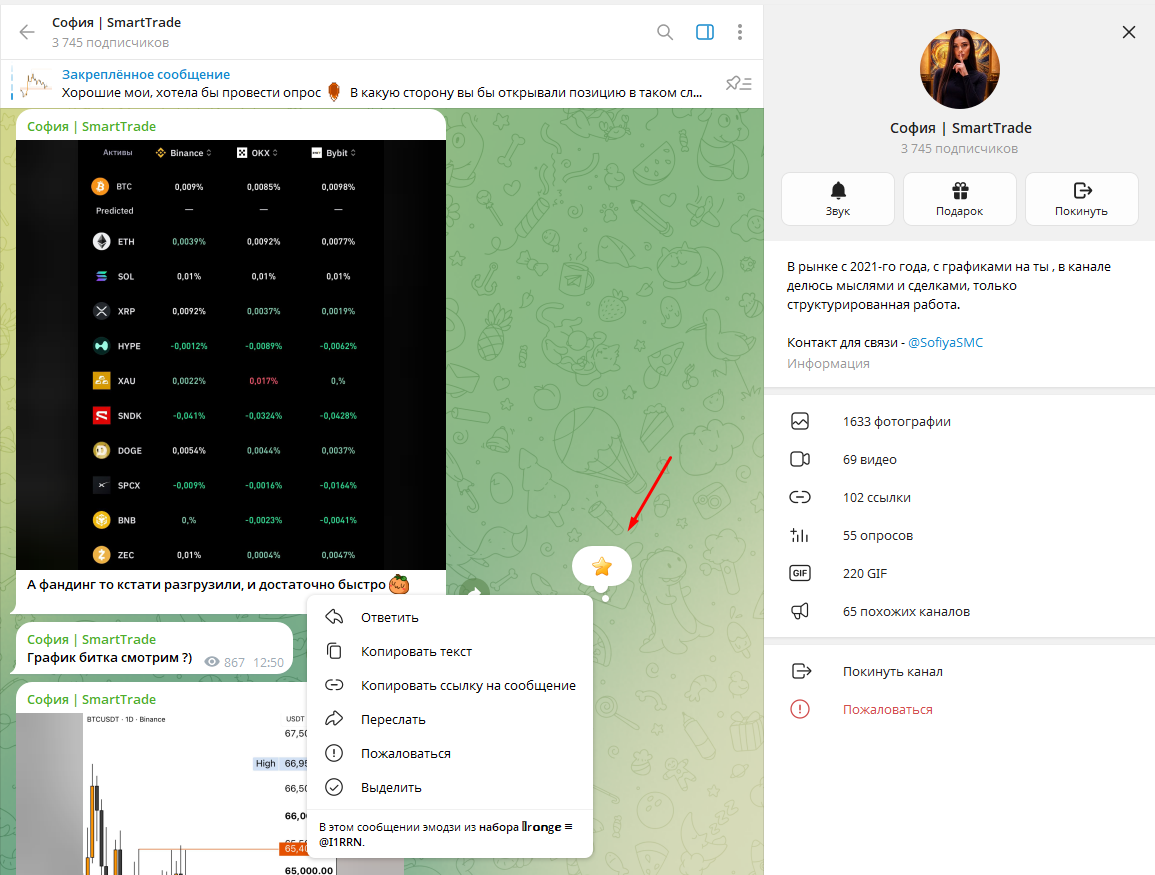Click the Покинуть button under the profile

(1081, 199)
